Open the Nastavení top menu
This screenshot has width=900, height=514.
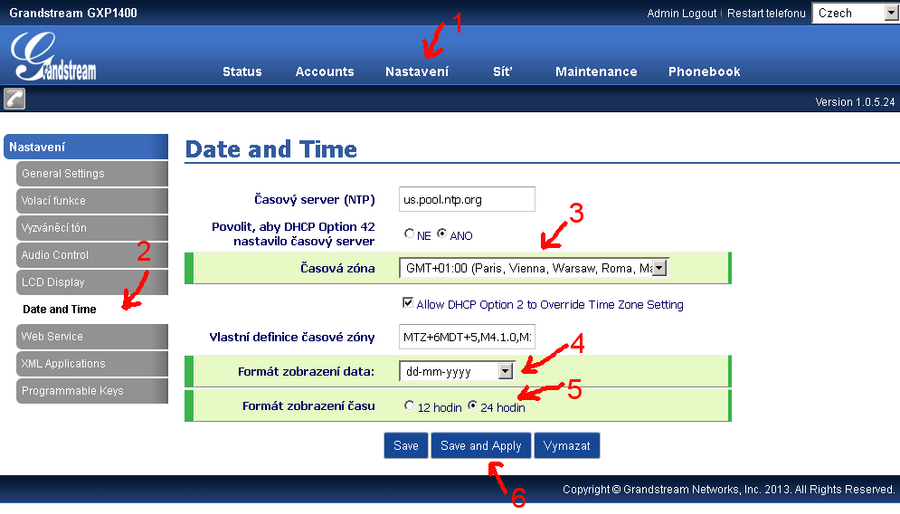click(417, 72)
